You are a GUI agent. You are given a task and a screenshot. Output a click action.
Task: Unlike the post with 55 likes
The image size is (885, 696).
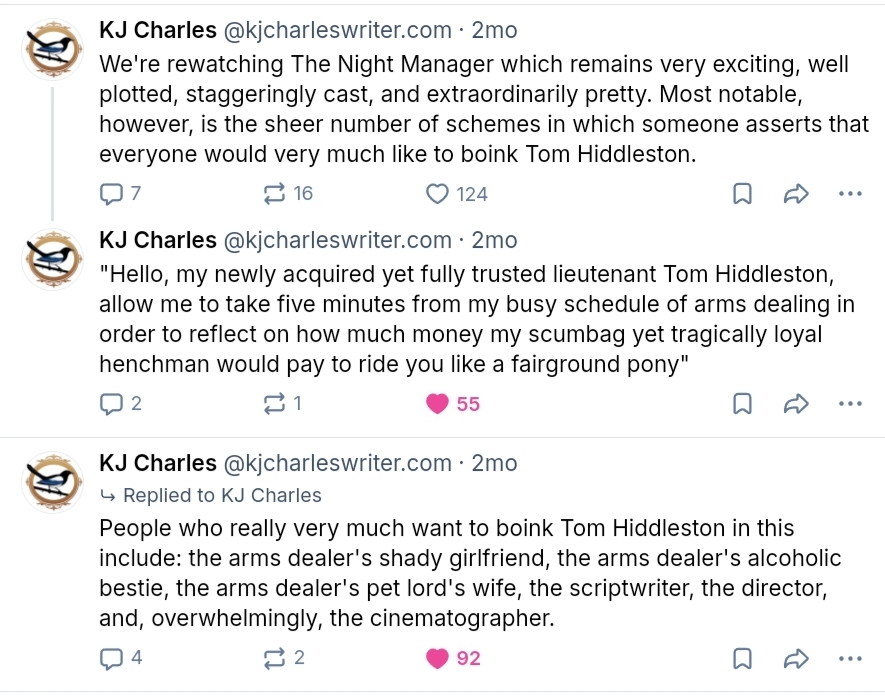pyautogui.click(x=437, y=404)
